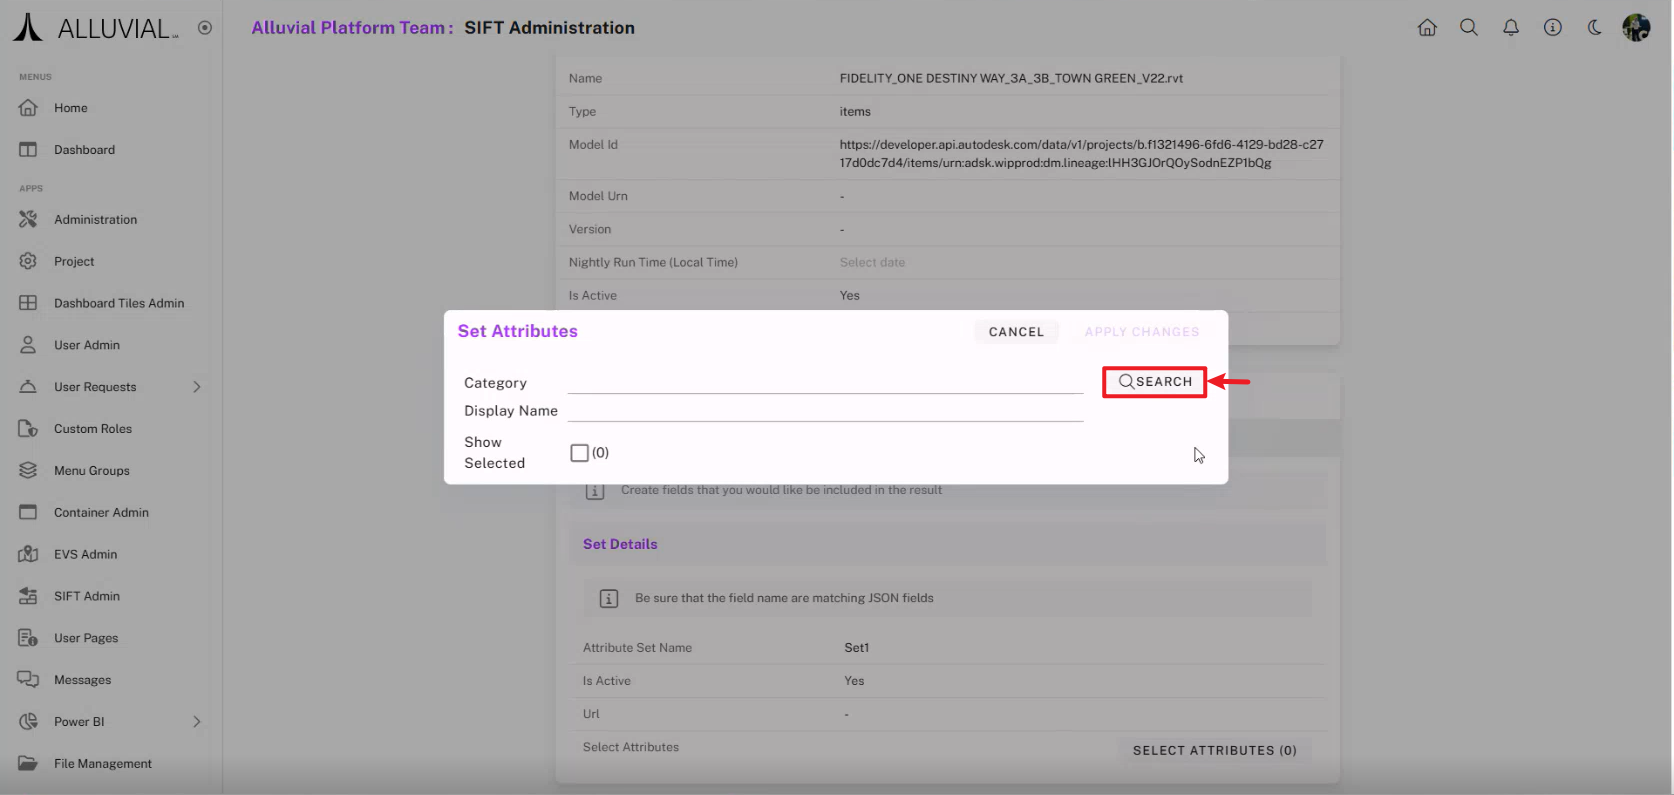Viewport: 1674px width, 795px height.
Task: Click the home icon in top header
Action: point(1427,28)
